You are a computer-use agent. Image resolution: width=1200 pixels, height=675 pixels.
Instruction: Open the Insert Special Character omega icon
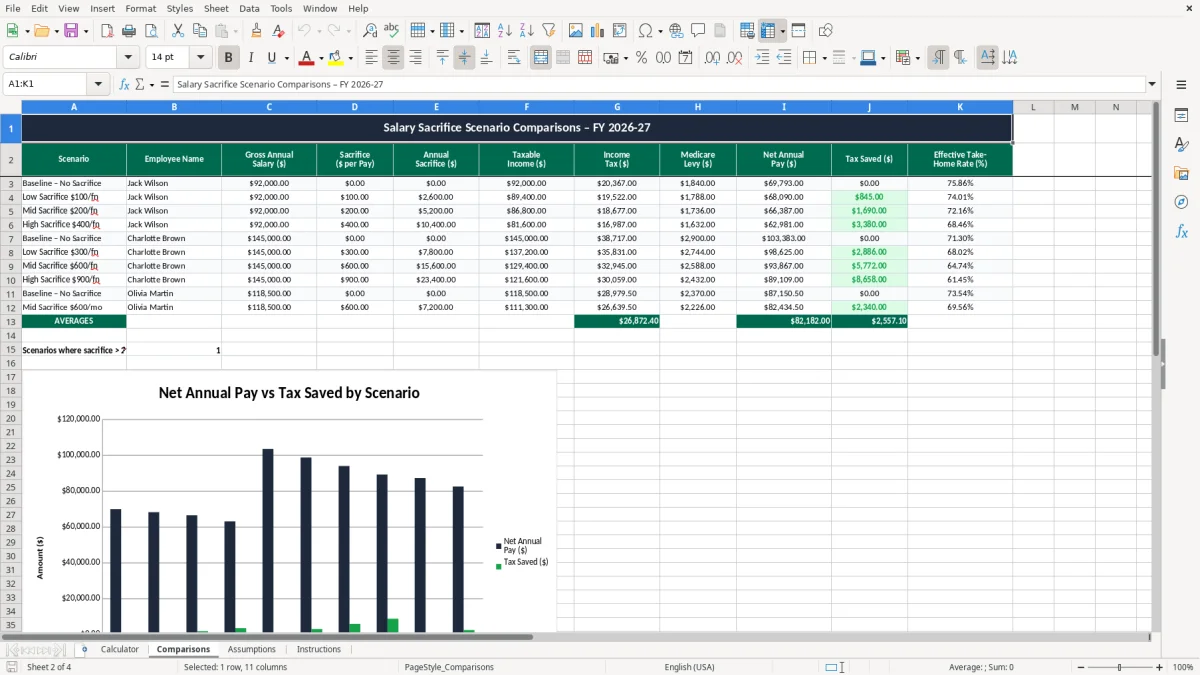(x=645, y=31)
